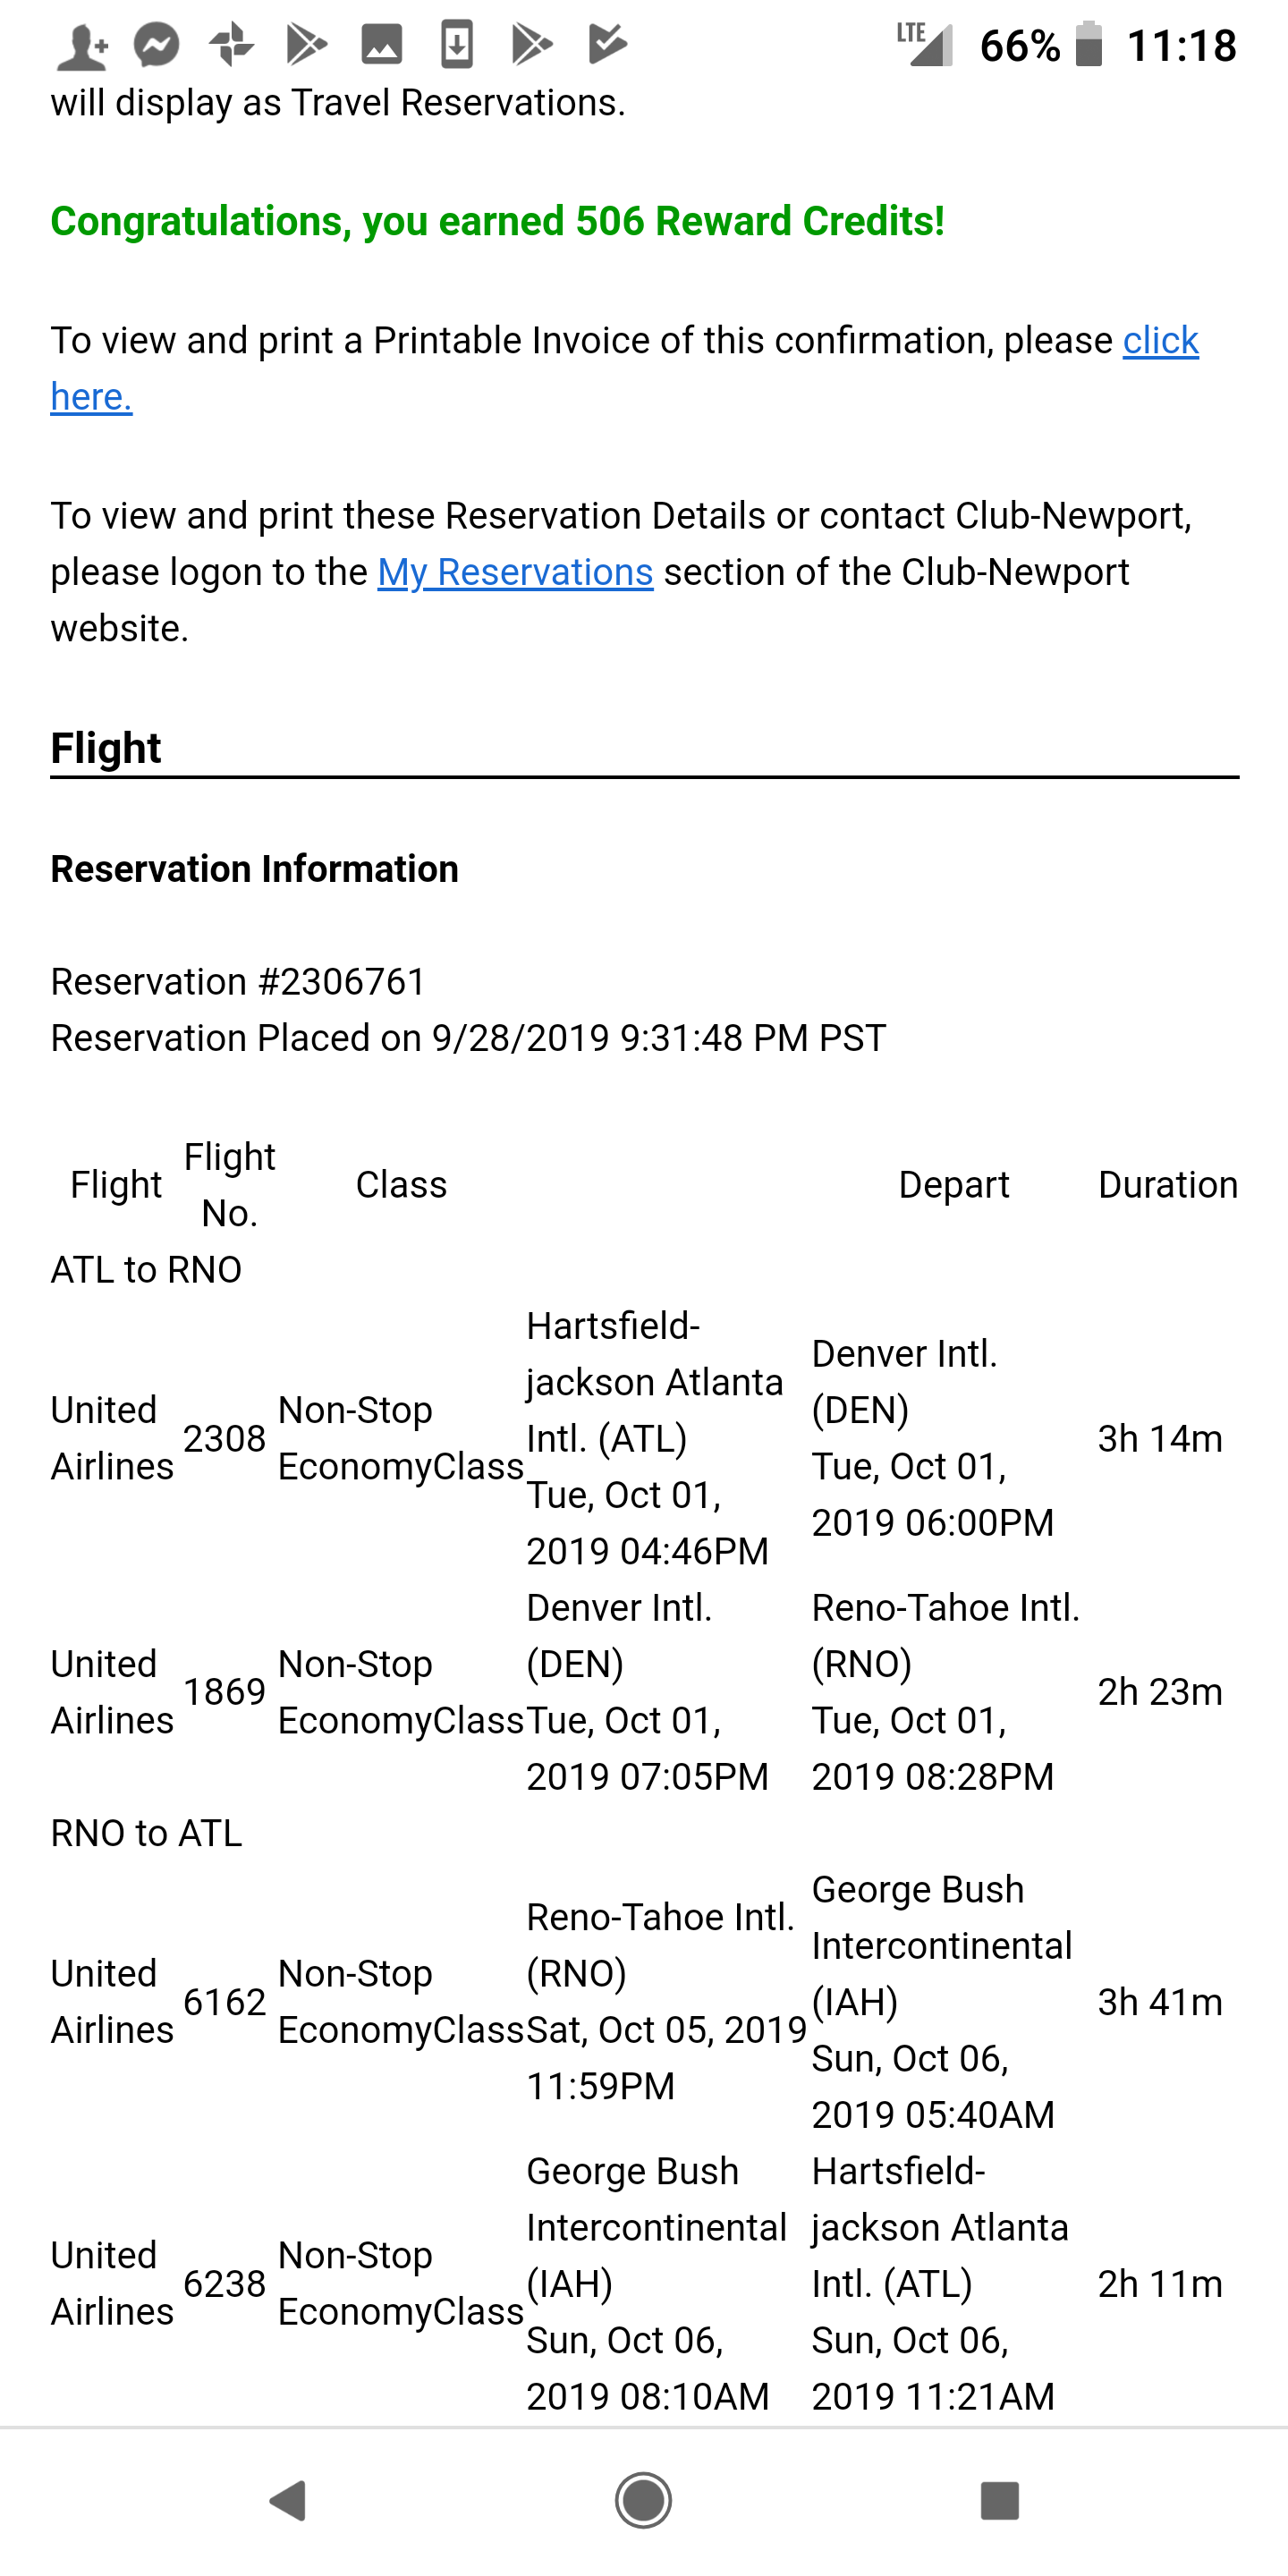Tap the battery status indicator
This screenshot has width=1288, height=2576.
[1089, 45]
